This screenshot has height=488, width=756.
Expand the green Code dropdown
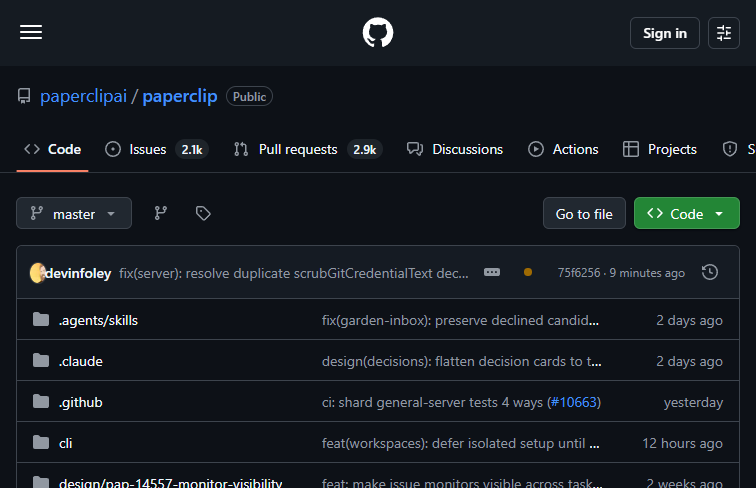[x=687, y=213]
